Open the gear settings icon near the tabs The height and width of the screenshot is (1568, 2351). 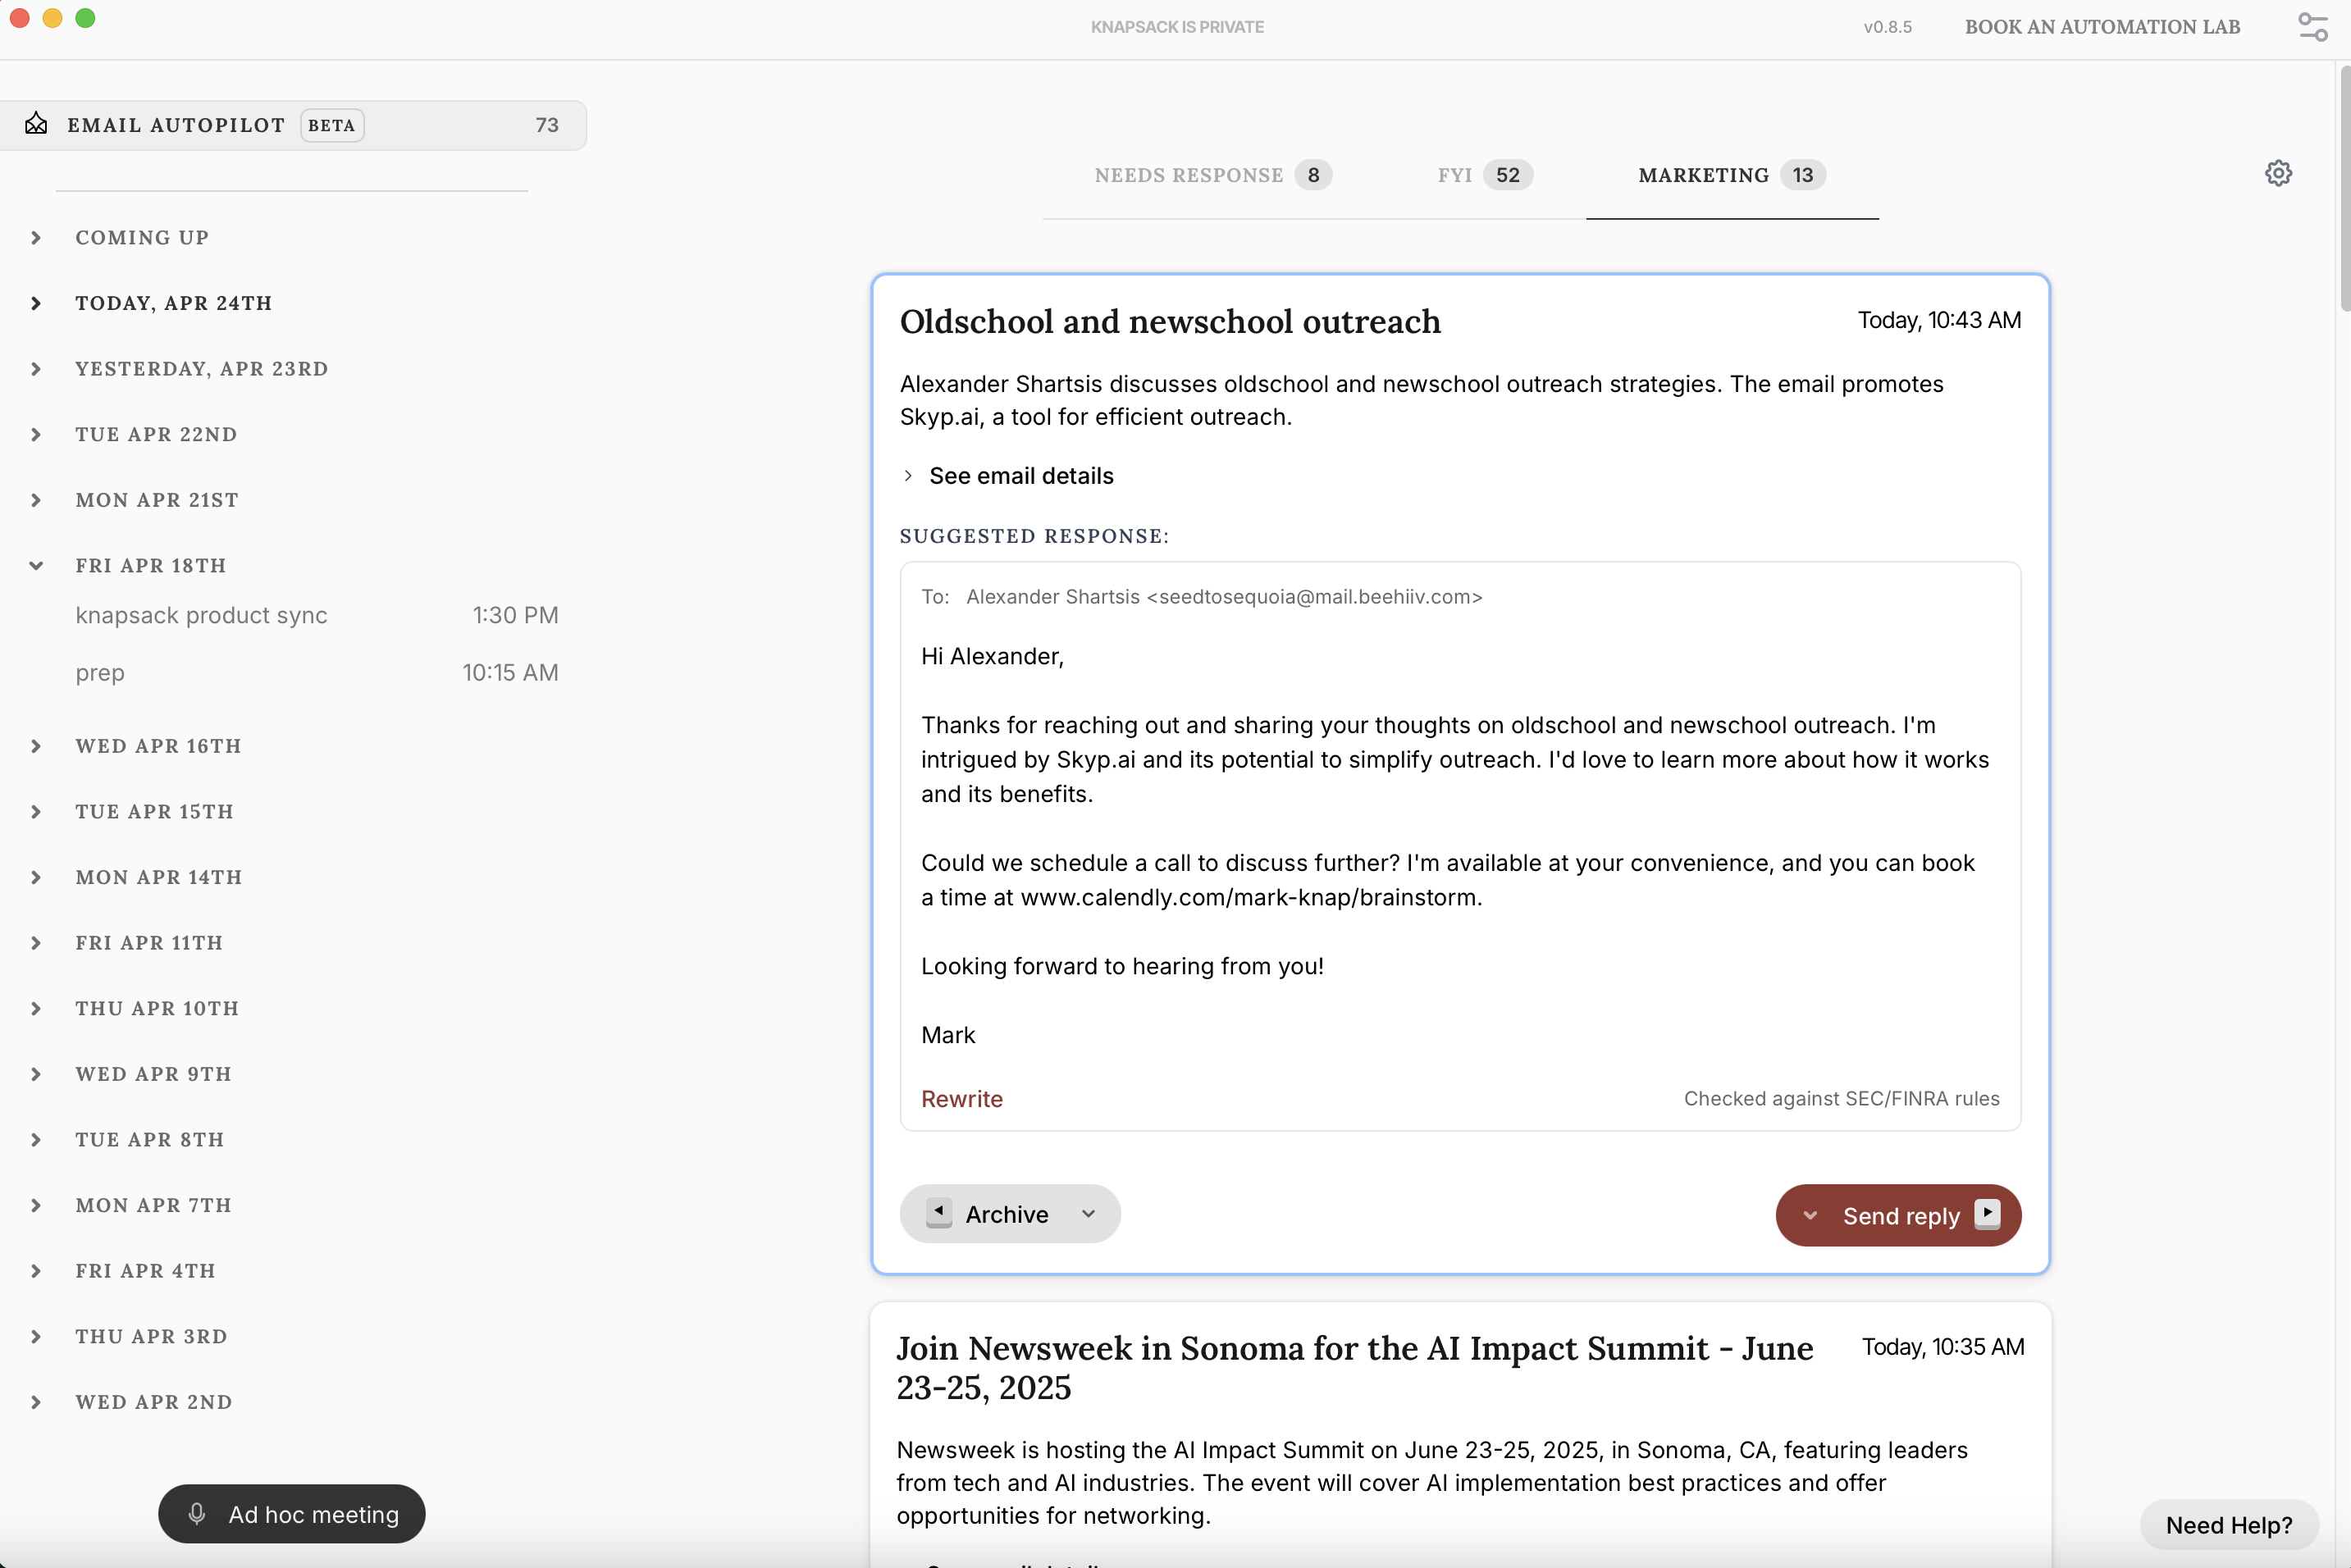click(x=2277, y=174)
